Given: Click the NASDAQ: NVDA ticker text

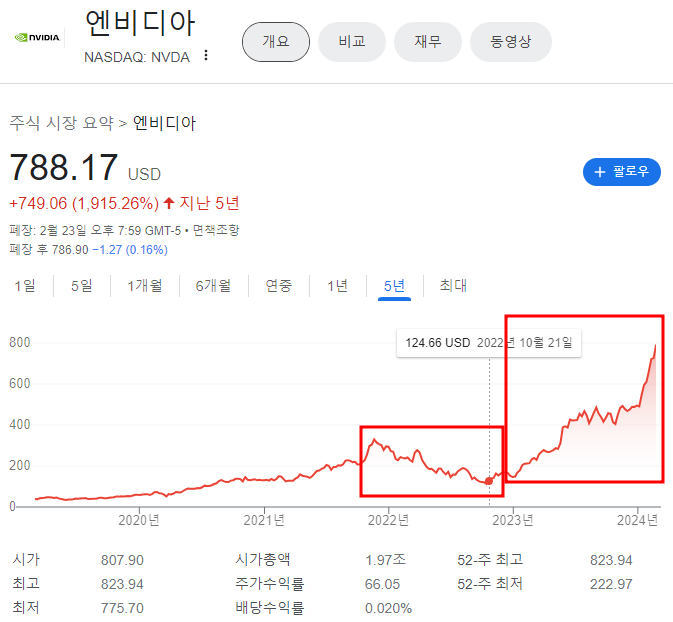Looking at the screenshot, I should pos(137,57).
